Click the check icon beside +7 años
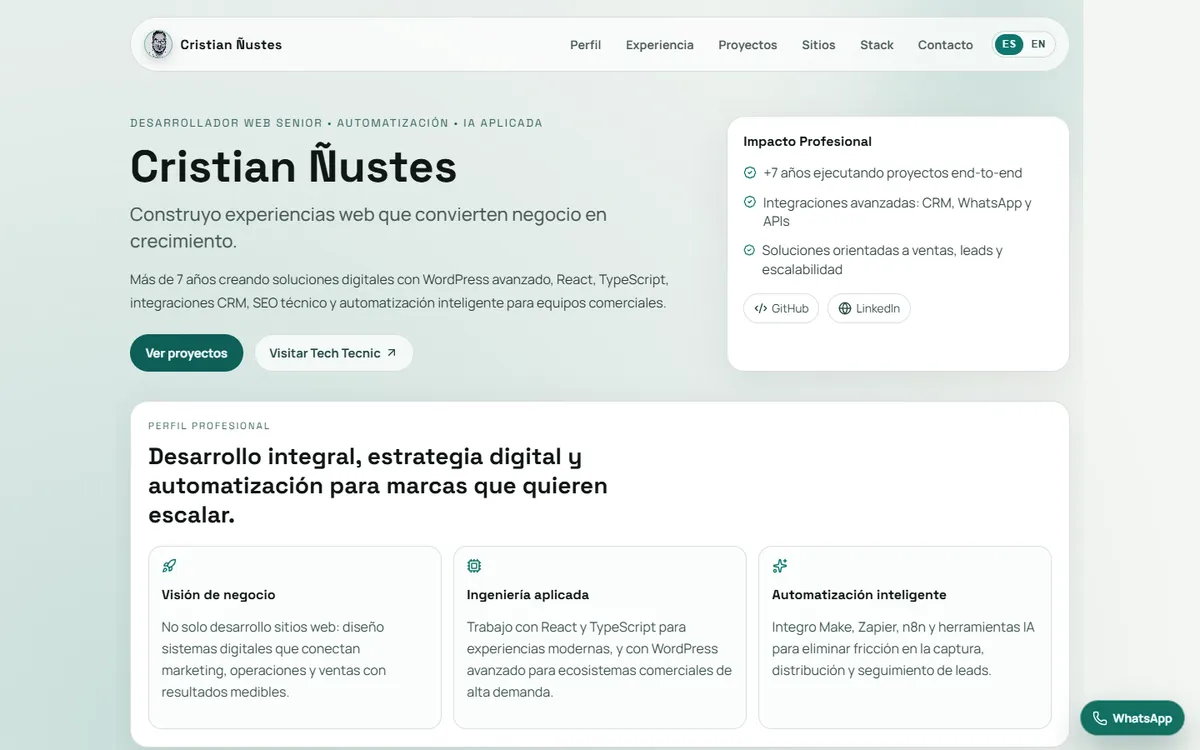 pos(750,173)
